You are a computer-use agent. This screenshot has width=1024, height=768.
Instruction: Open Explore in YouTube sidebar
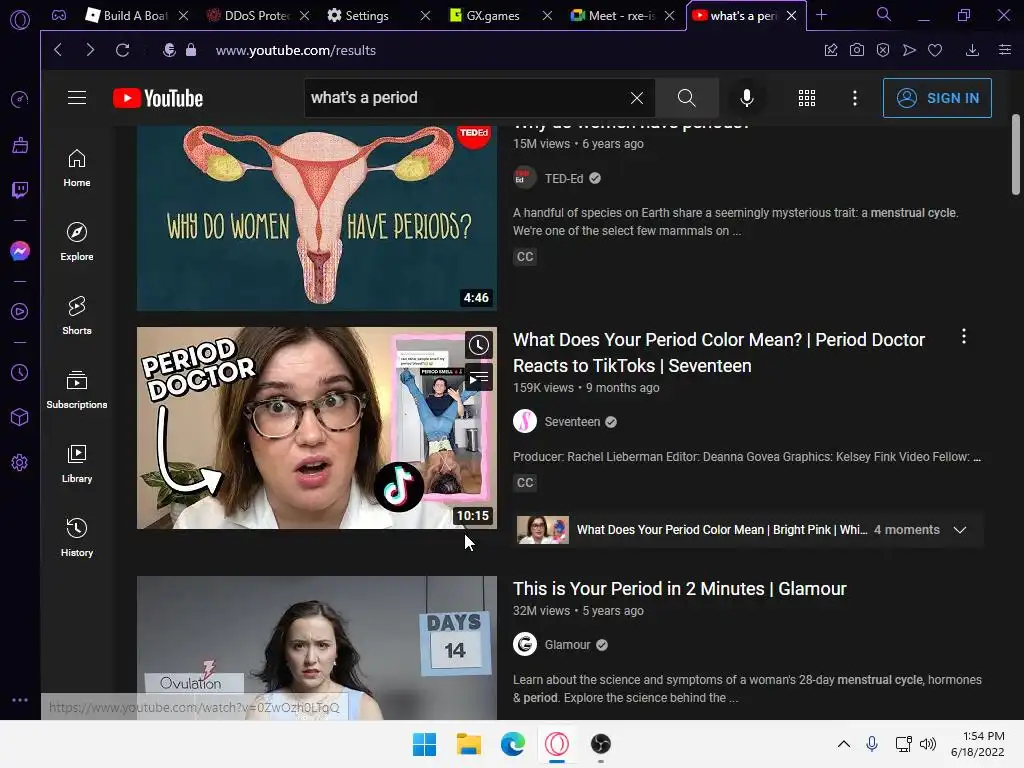77,242
